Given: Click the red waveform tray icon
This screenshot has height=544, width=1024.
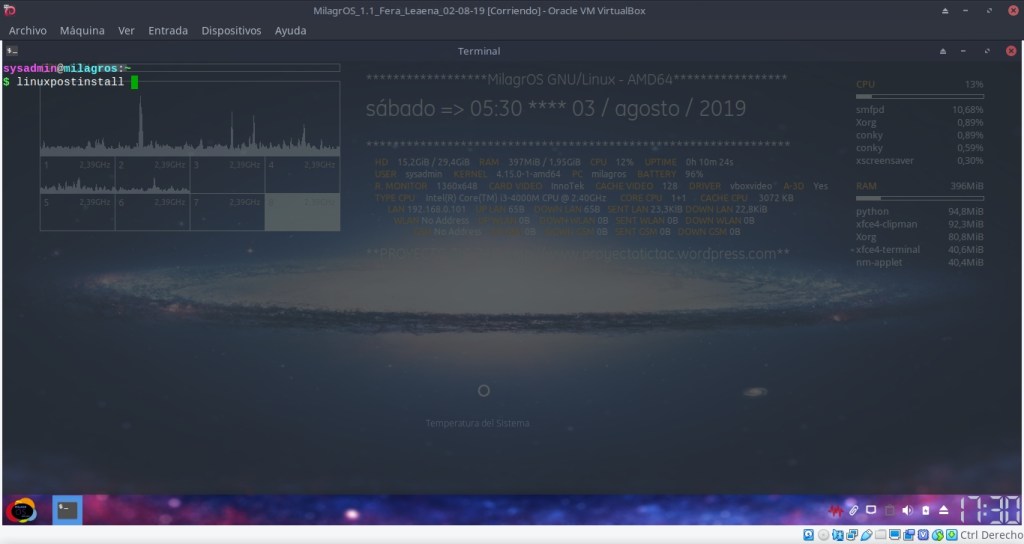Looking at the screenshot, I should point(835,510).
